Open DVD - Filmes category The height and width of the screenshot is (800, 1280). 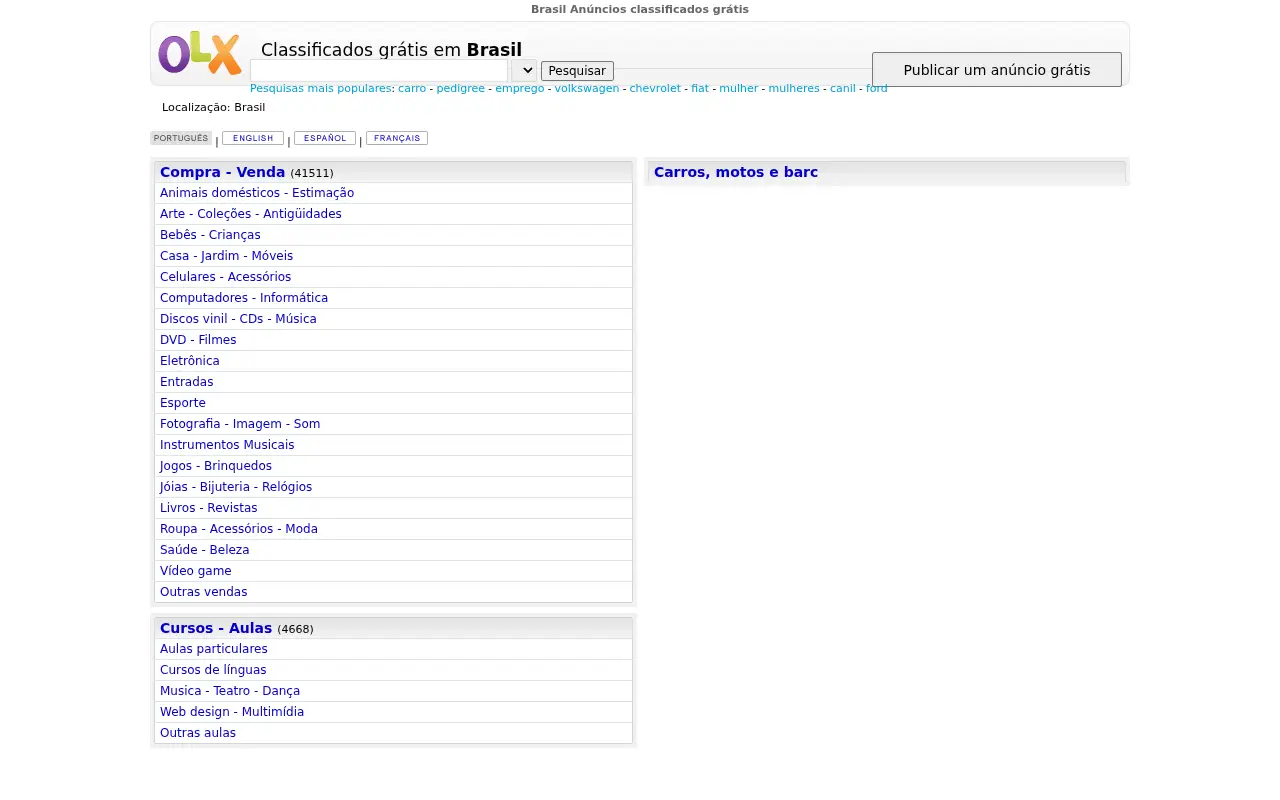click(x=198, y=340)
